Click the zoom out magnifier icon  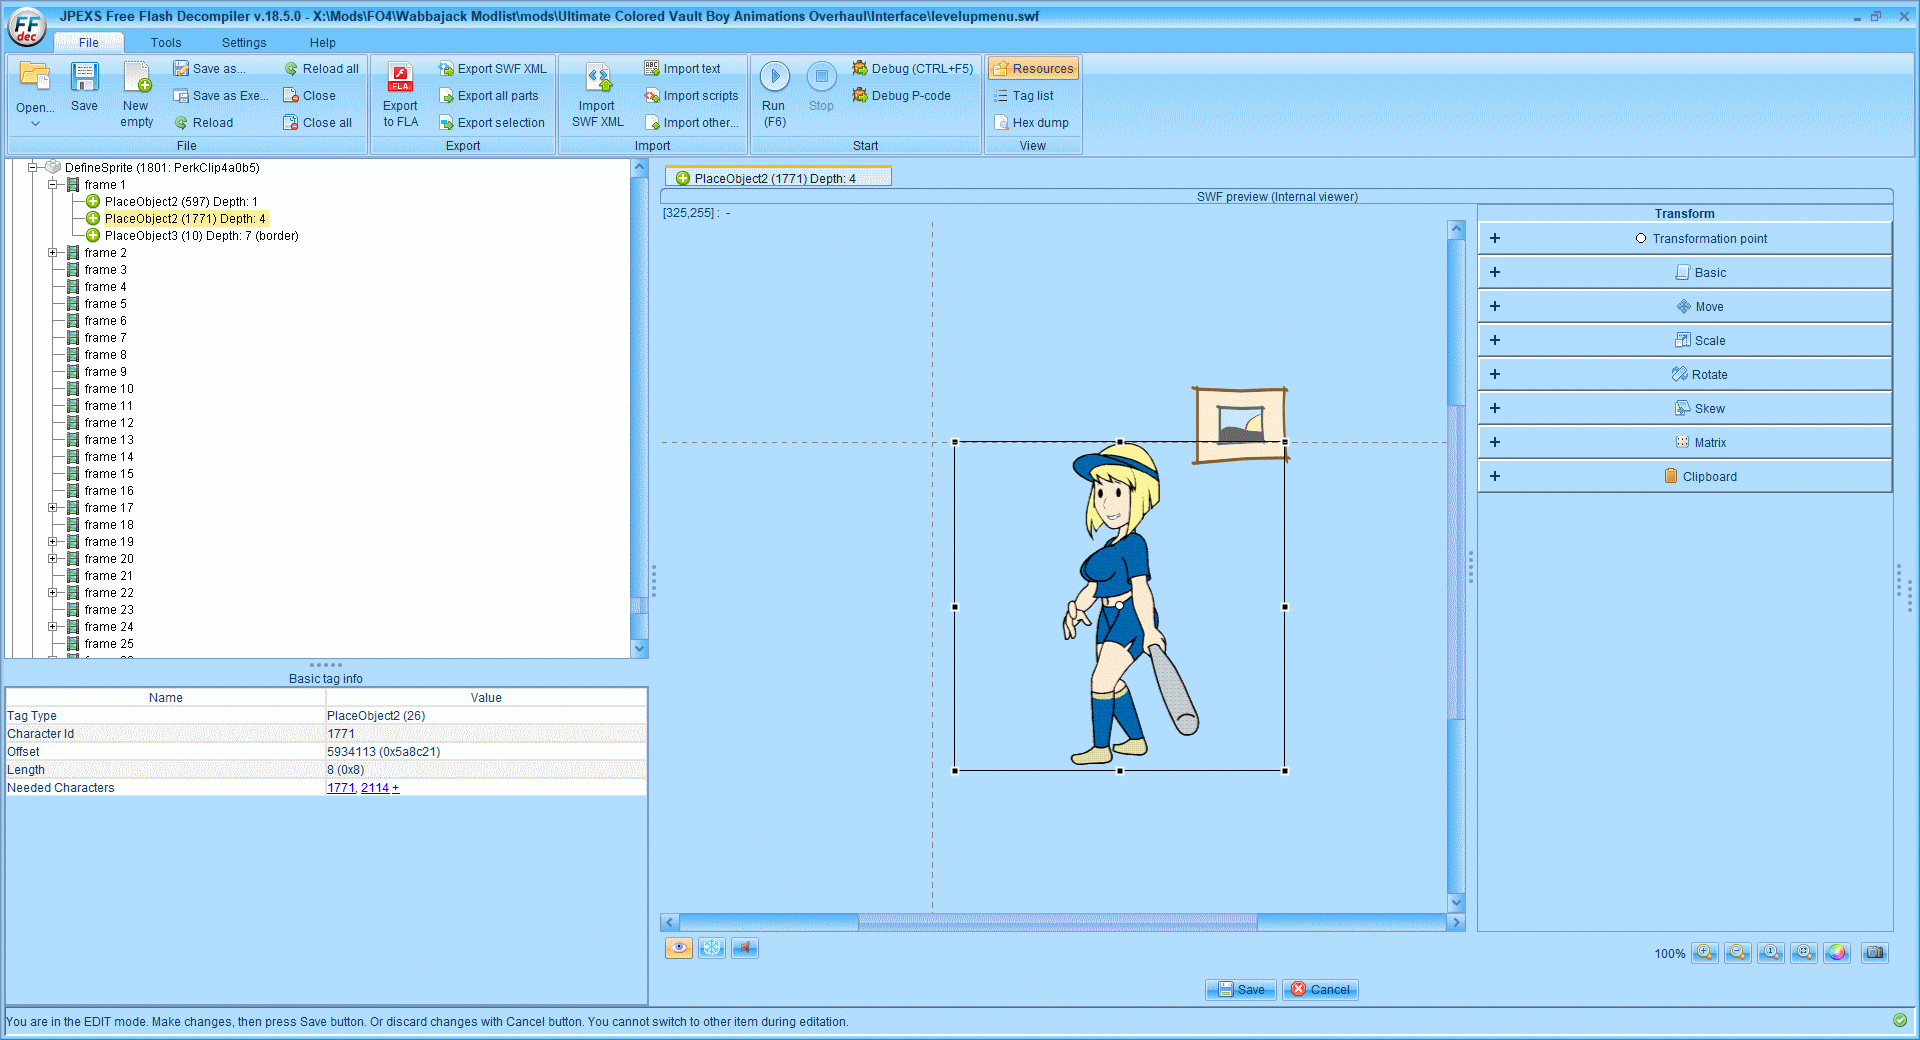coord(1738,953)
